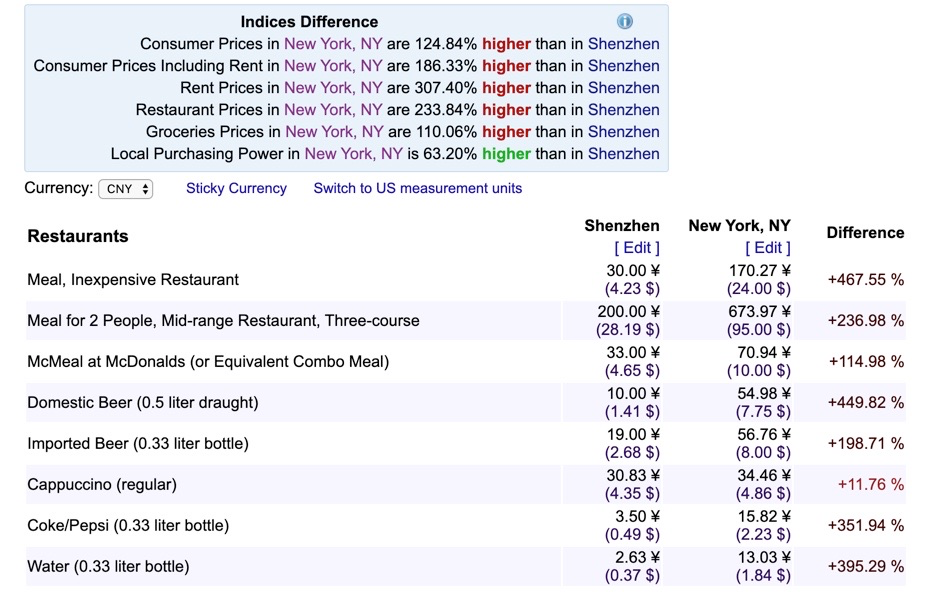Click the Indices Difference heading
Image resolution: width=950 pixels, height=602 pixels.
click(x=309, y=22)
